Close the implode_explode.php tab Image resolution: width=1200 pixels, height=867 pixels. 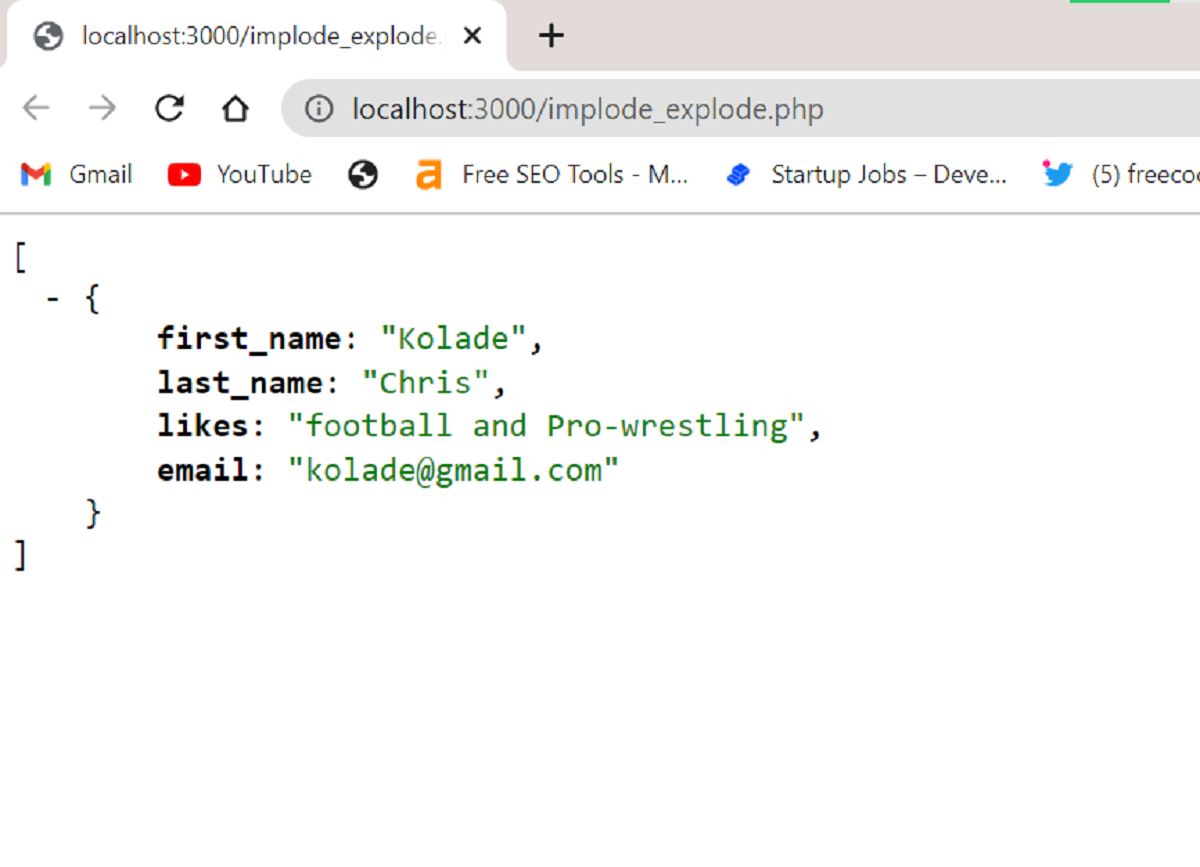tap(471, 35)
